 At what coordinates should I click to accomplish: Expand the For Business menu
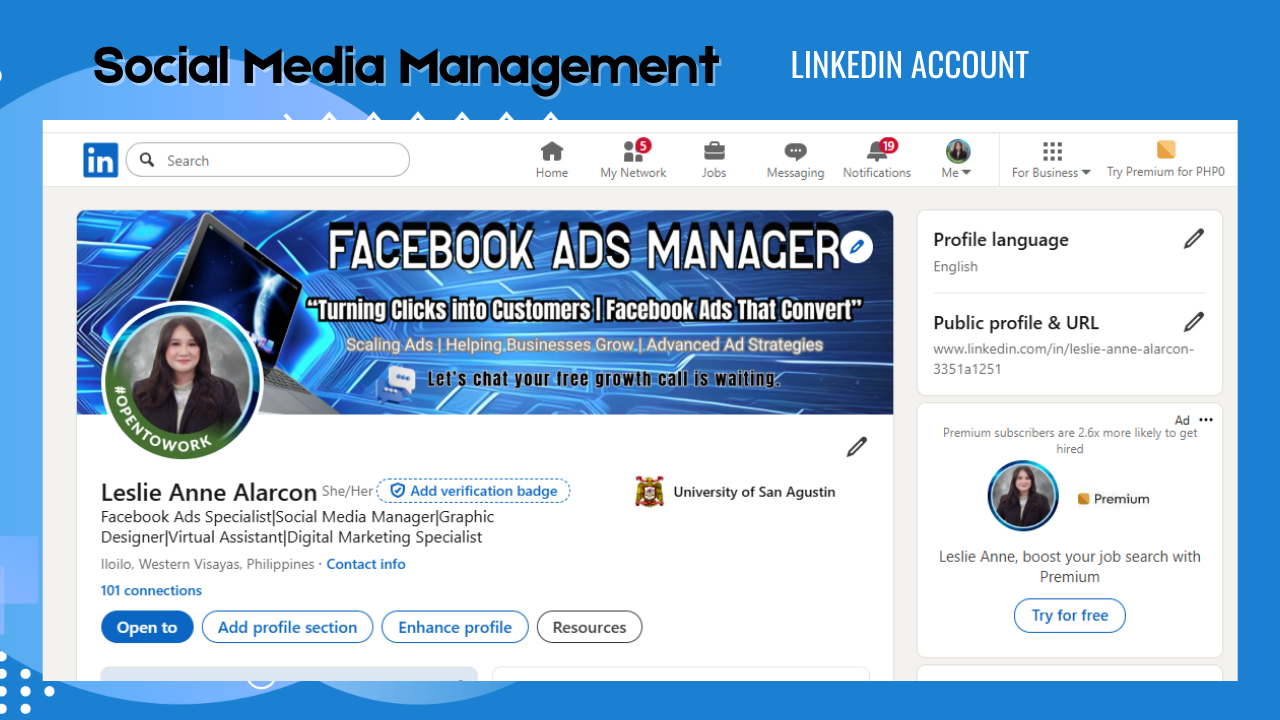(1051, 160)
